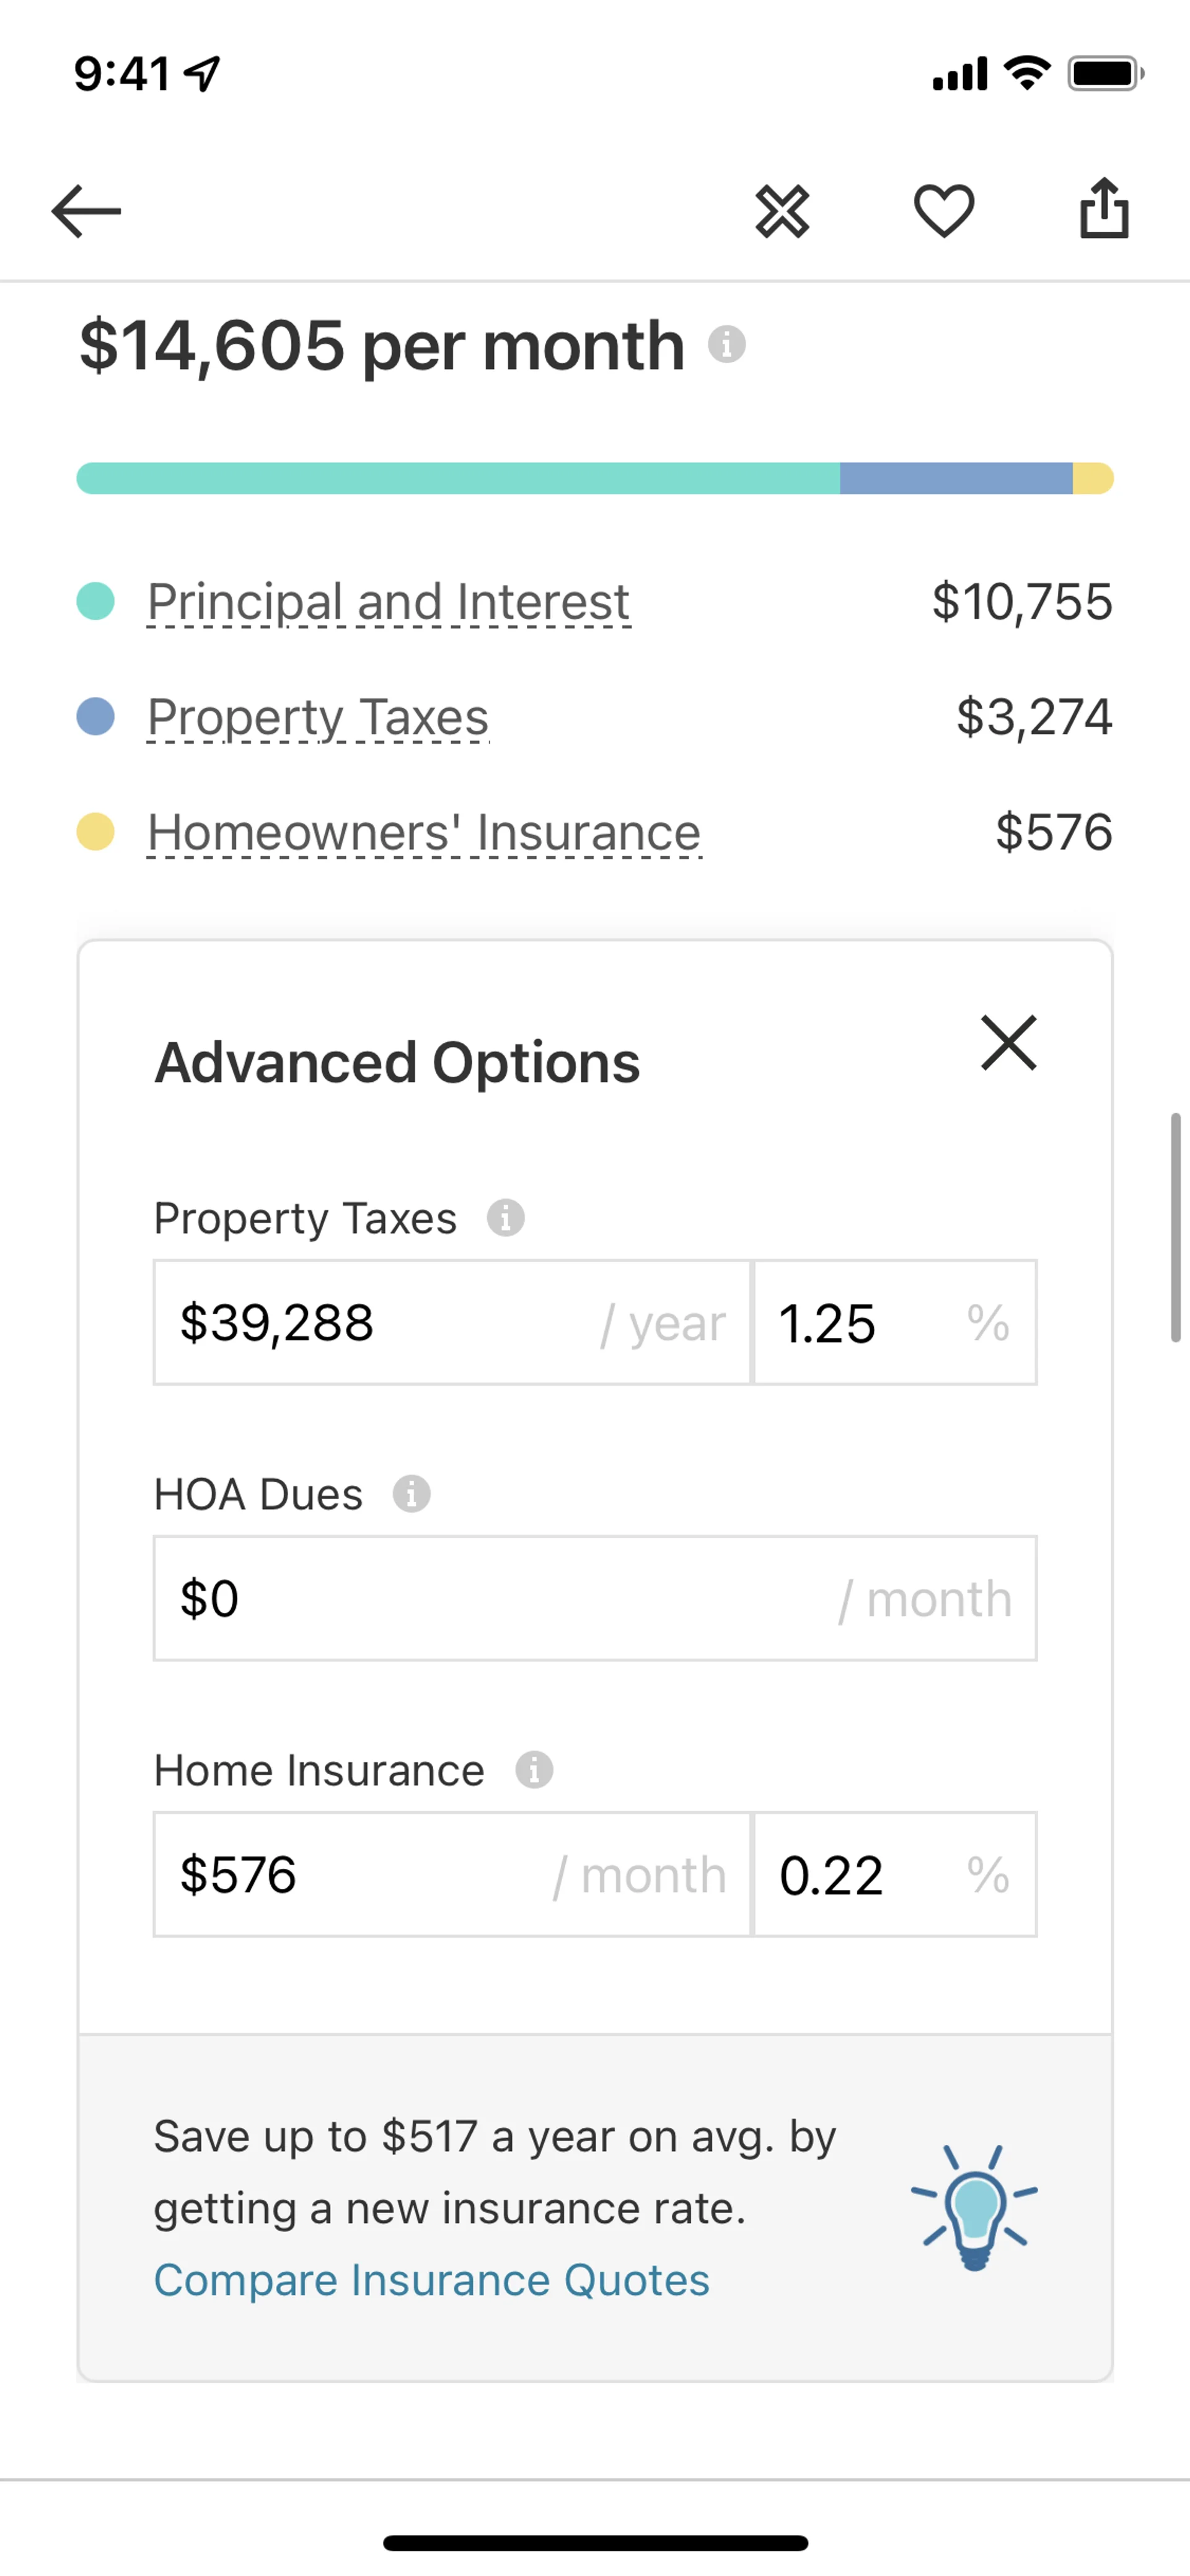Tap the blue property taxes bar segment
1190x2576 pixels.
click(955, 478)
